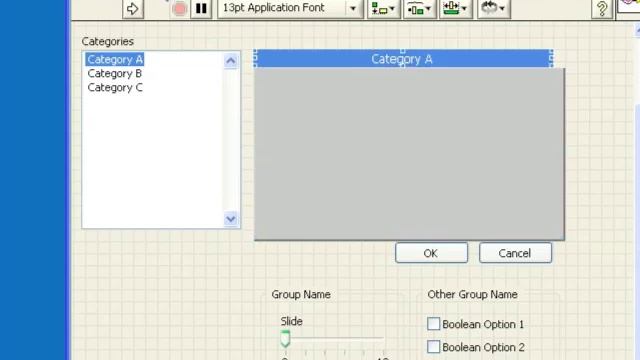The height and width of the screenshot is (360, 640).
Task: Open the Reorder toolbar menu
Action: coord(493,9)
